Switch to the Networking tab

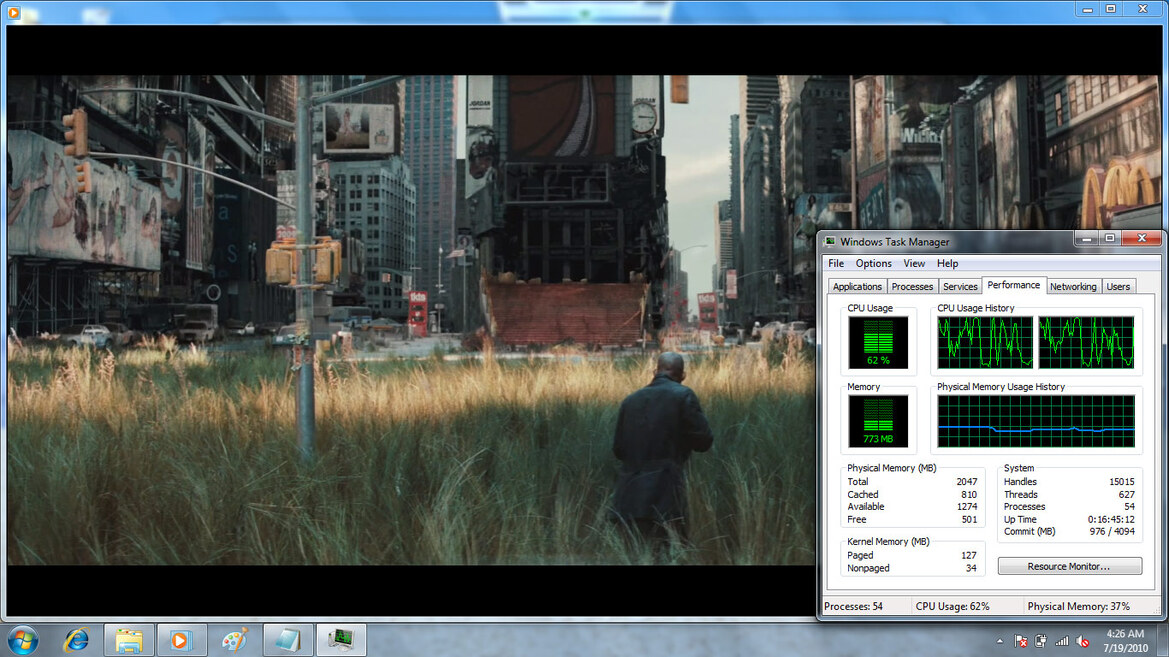tap(1073, 286)
